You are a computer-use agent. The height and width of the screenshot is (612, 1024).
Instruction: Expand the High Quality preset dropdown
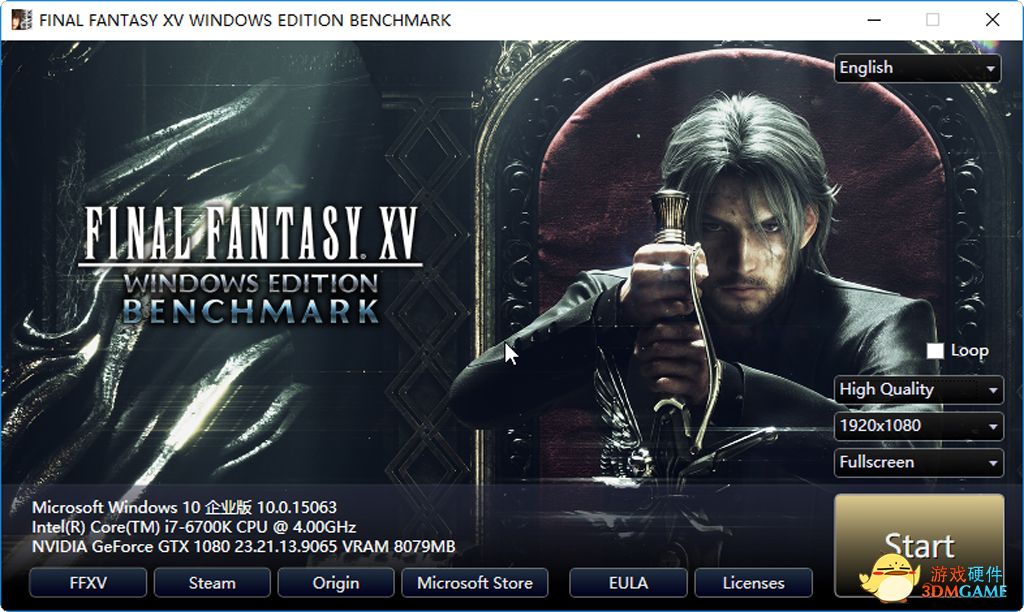918,389
